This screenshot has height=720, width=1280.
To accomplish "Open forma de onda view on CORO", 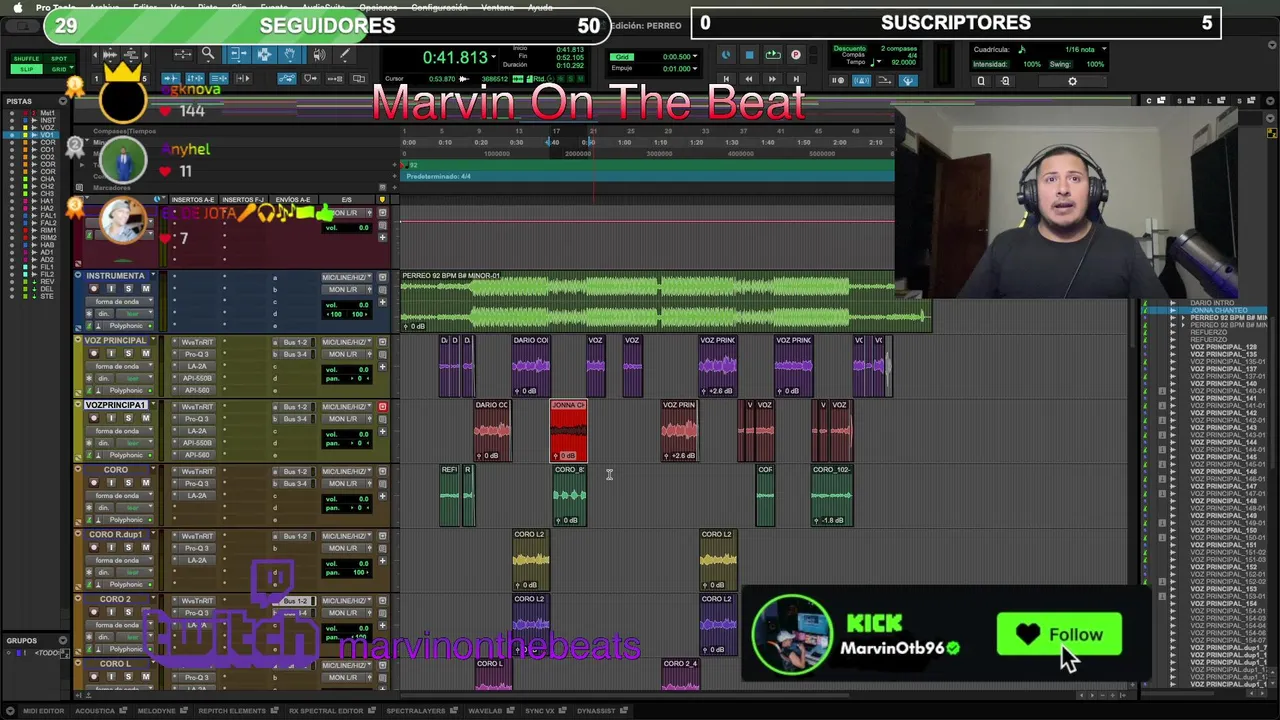I will coord(120,495).
